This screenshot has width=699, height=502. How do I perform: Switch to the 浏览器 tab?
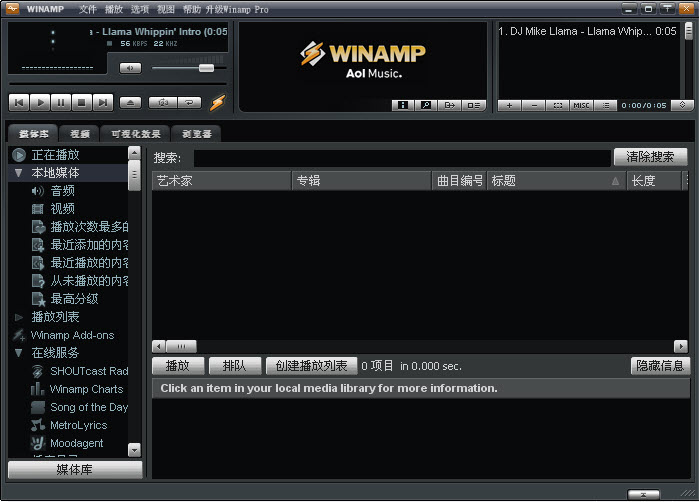pos(197,134)
